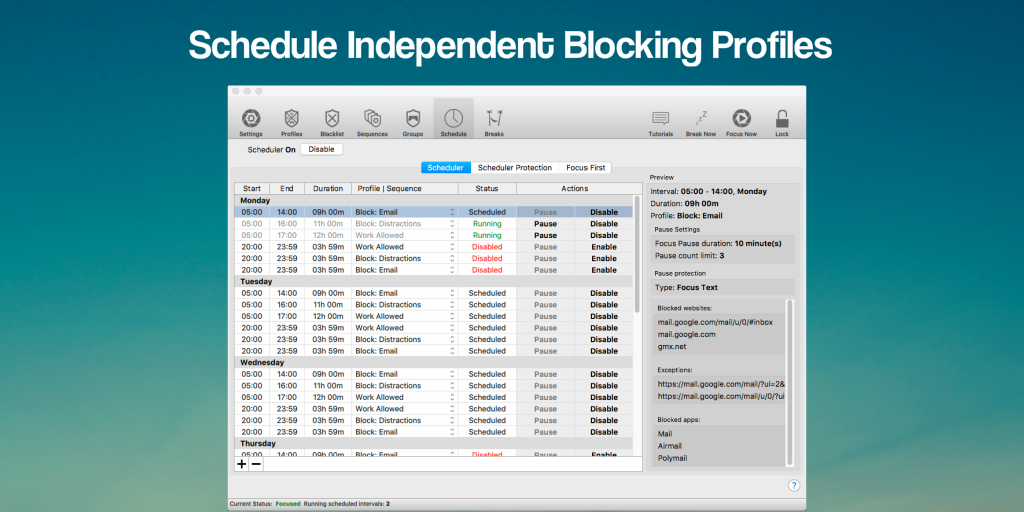Open profile dropdown for Wednesday 05:00–17:00 Work Allowed
1024x512 pixels.
(x=452, y=397)
